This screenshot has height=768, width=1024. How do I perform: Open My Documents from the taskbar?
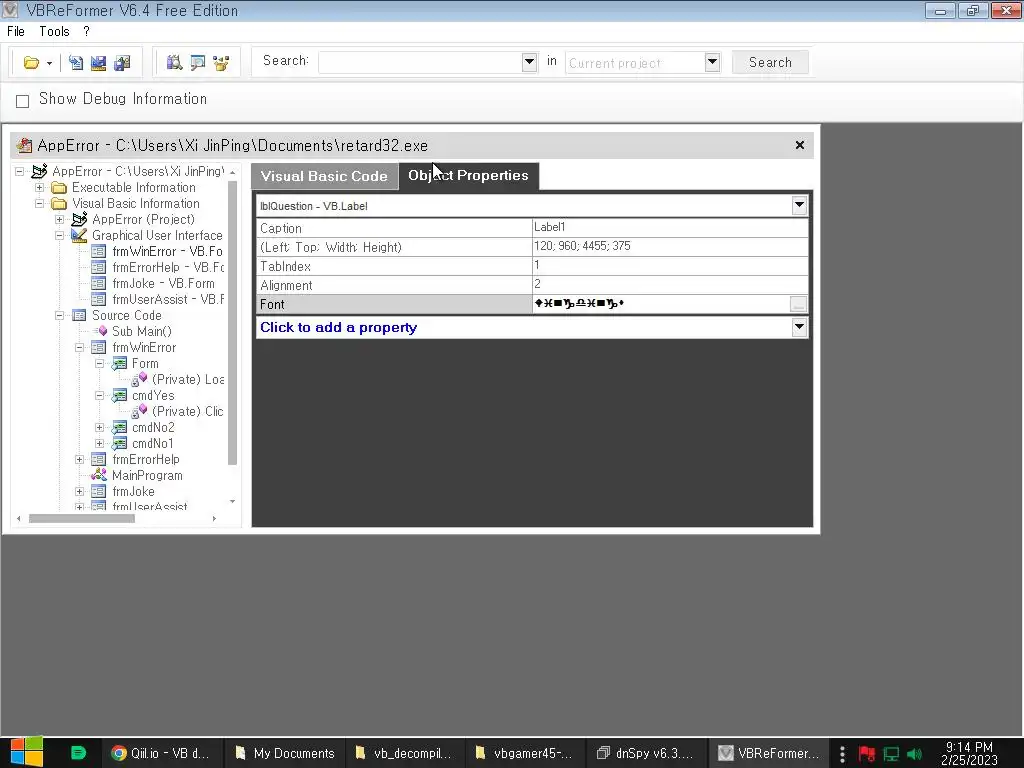click(285, 753)
